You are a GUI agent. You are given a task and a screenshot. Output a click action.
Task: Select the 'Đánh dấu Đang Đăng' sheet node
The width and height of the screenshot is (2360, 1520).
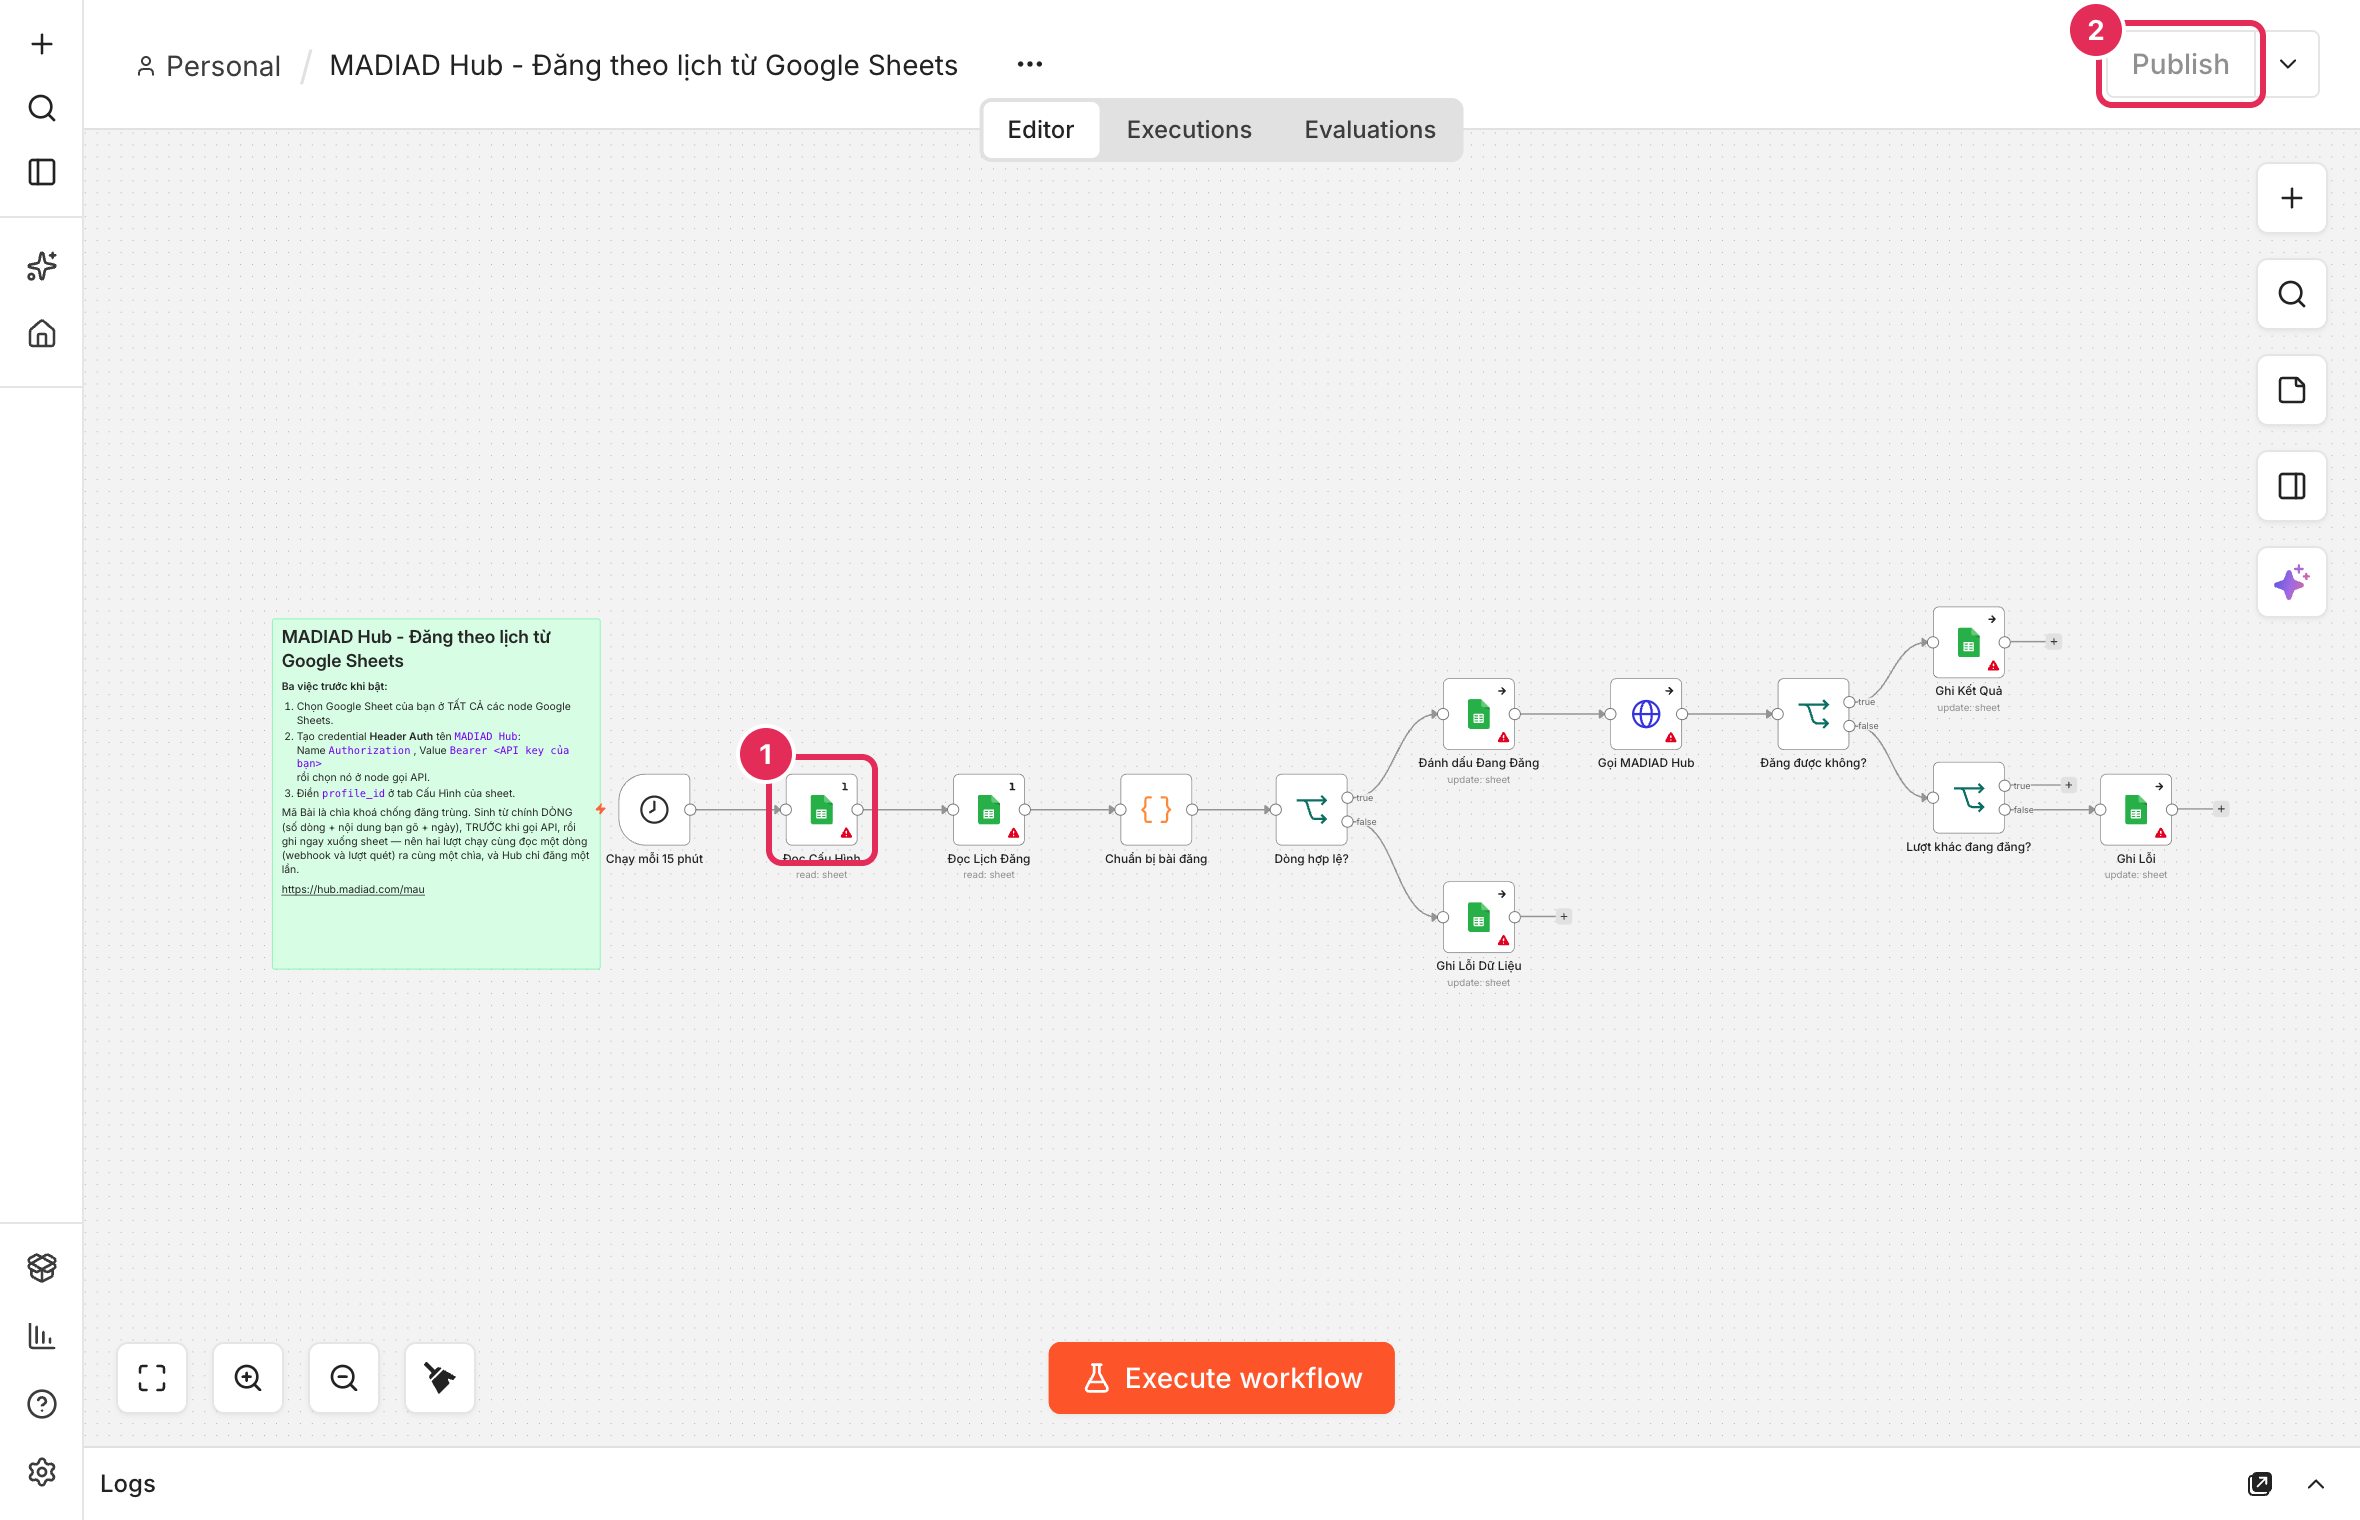[1479, 714]
